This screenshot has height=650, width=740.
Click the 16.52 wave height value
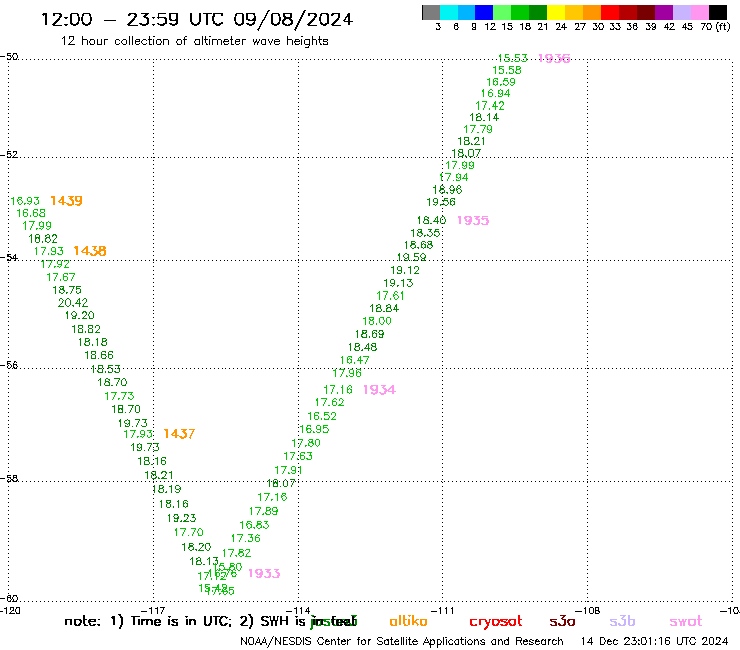[x=322, y=416]
